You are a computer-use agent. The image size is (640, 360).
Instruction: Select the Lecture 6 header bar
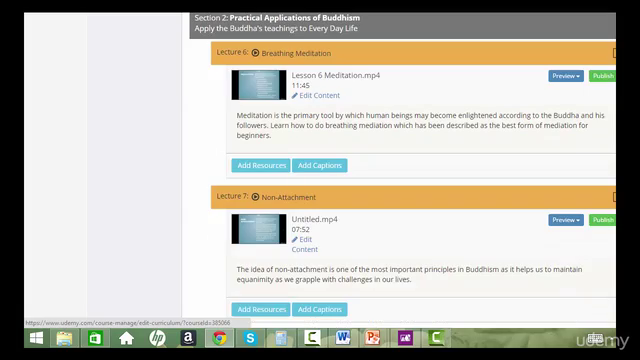[413, 53]
